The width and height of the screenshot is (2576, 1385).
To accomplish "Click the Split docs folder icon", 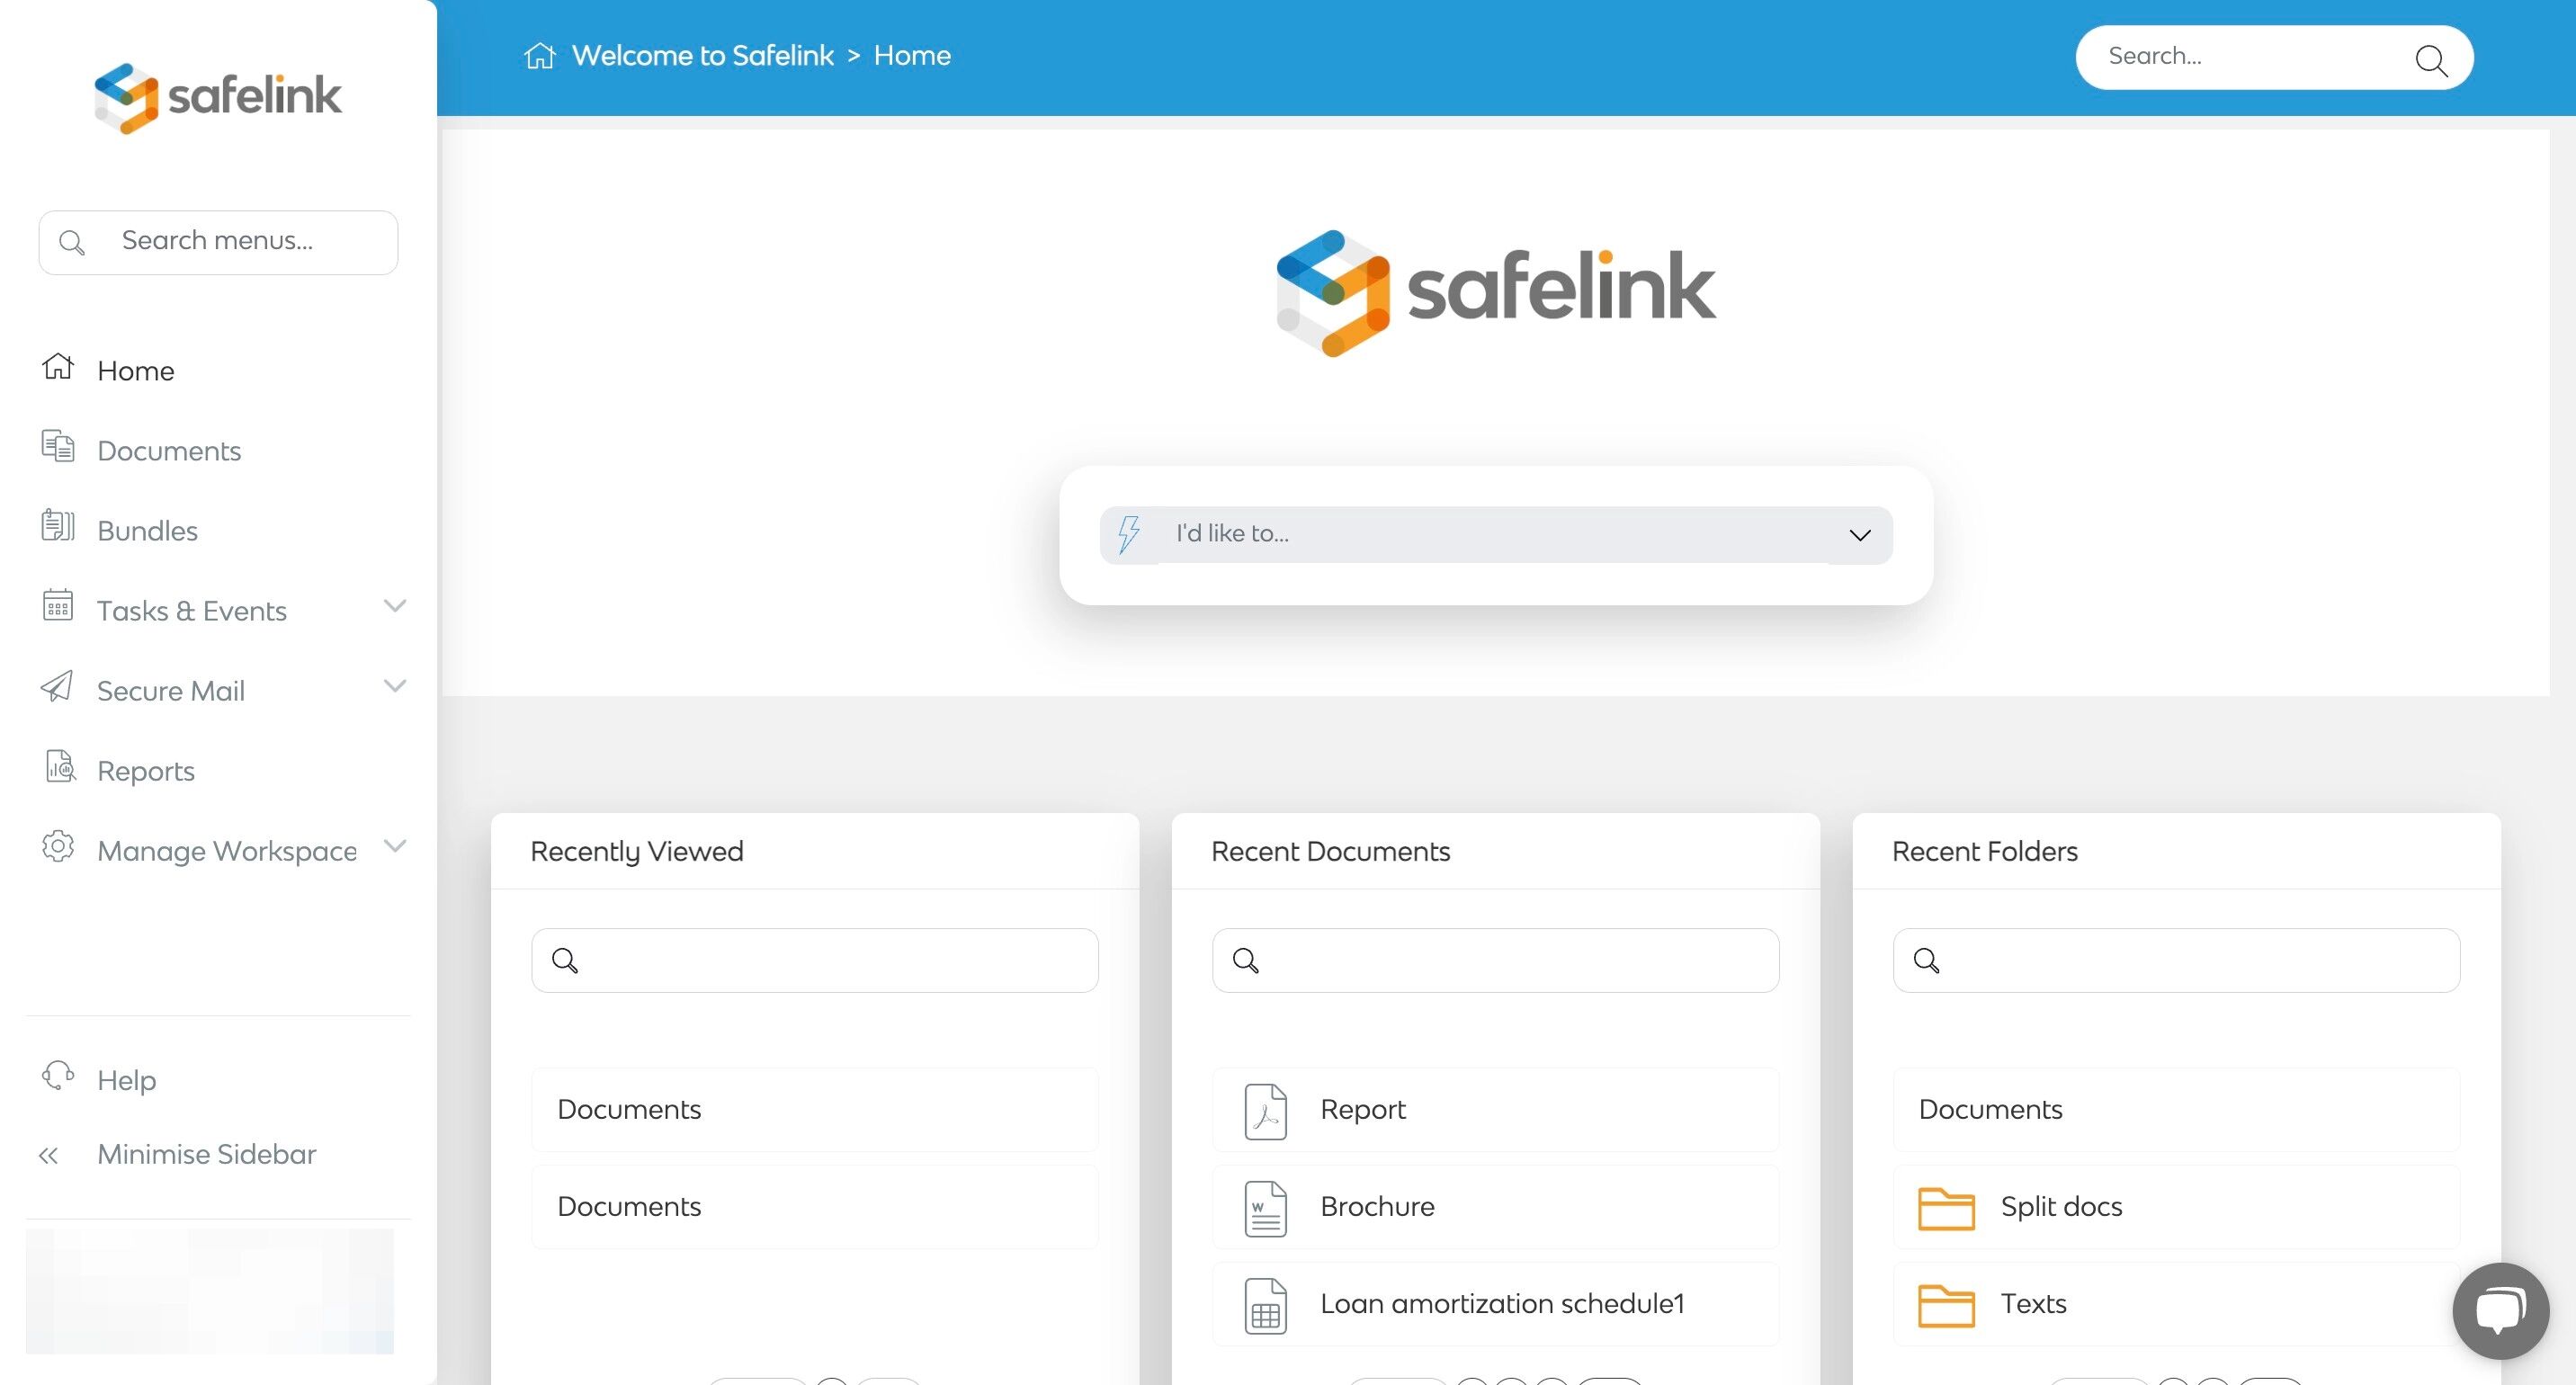I will coord(1945,1208).
